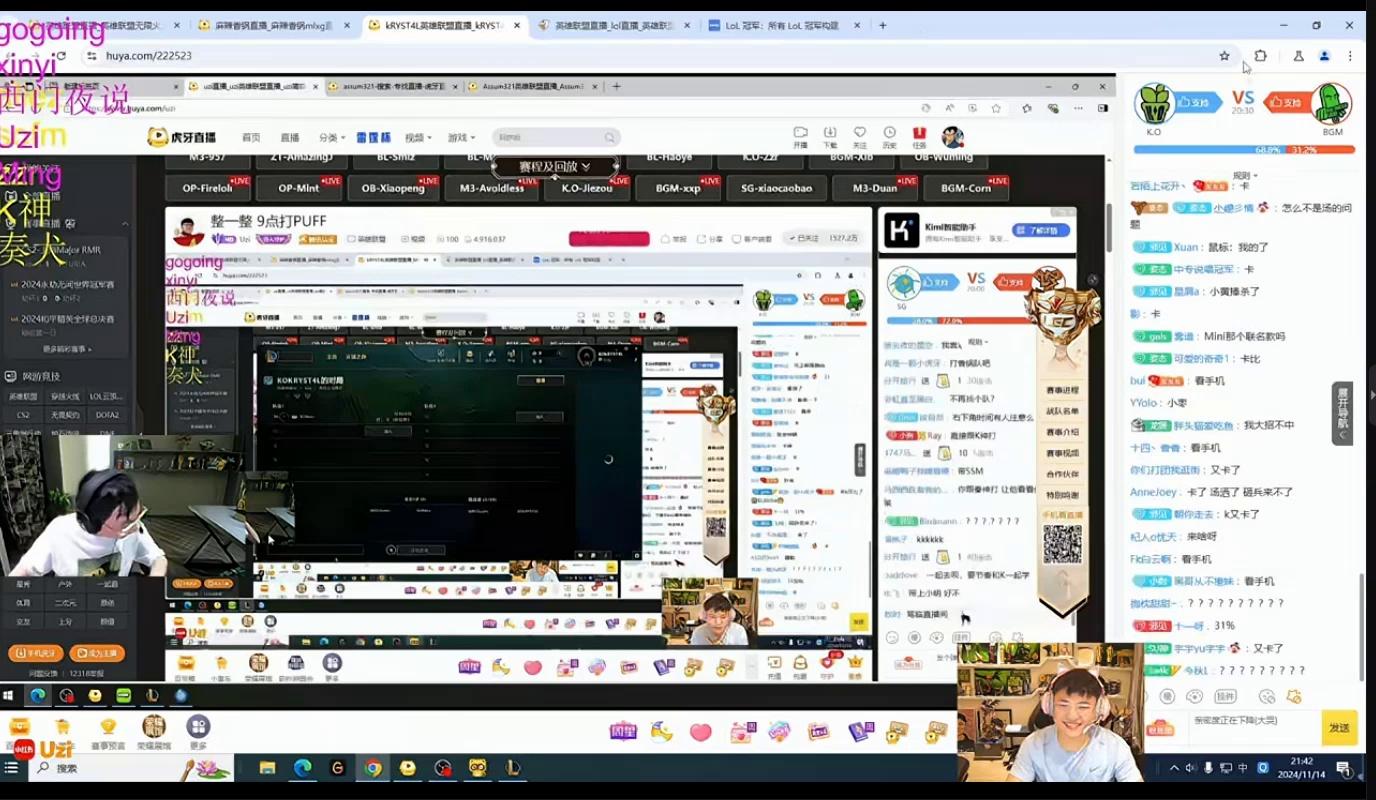This screenshot has width=1376, height=800.
Task: Click the taskbar clock showing 21:42
Action: (x=1301, y=768)
